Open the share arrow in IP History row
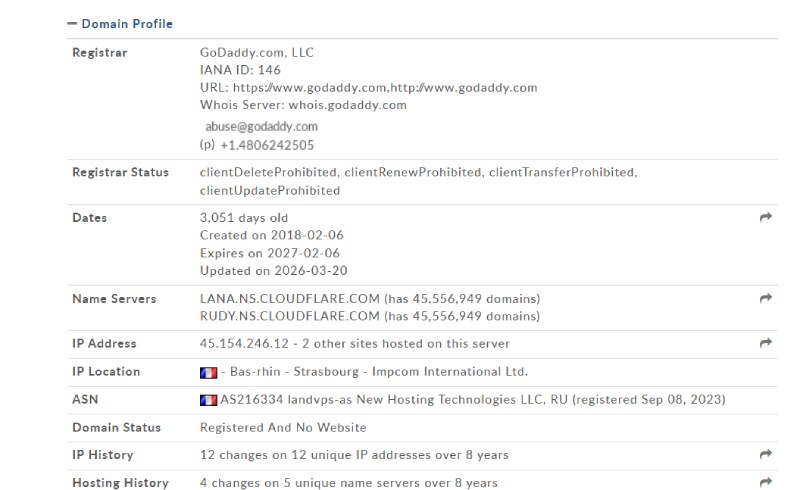800x490 pixels. click(x=765, y=454)
